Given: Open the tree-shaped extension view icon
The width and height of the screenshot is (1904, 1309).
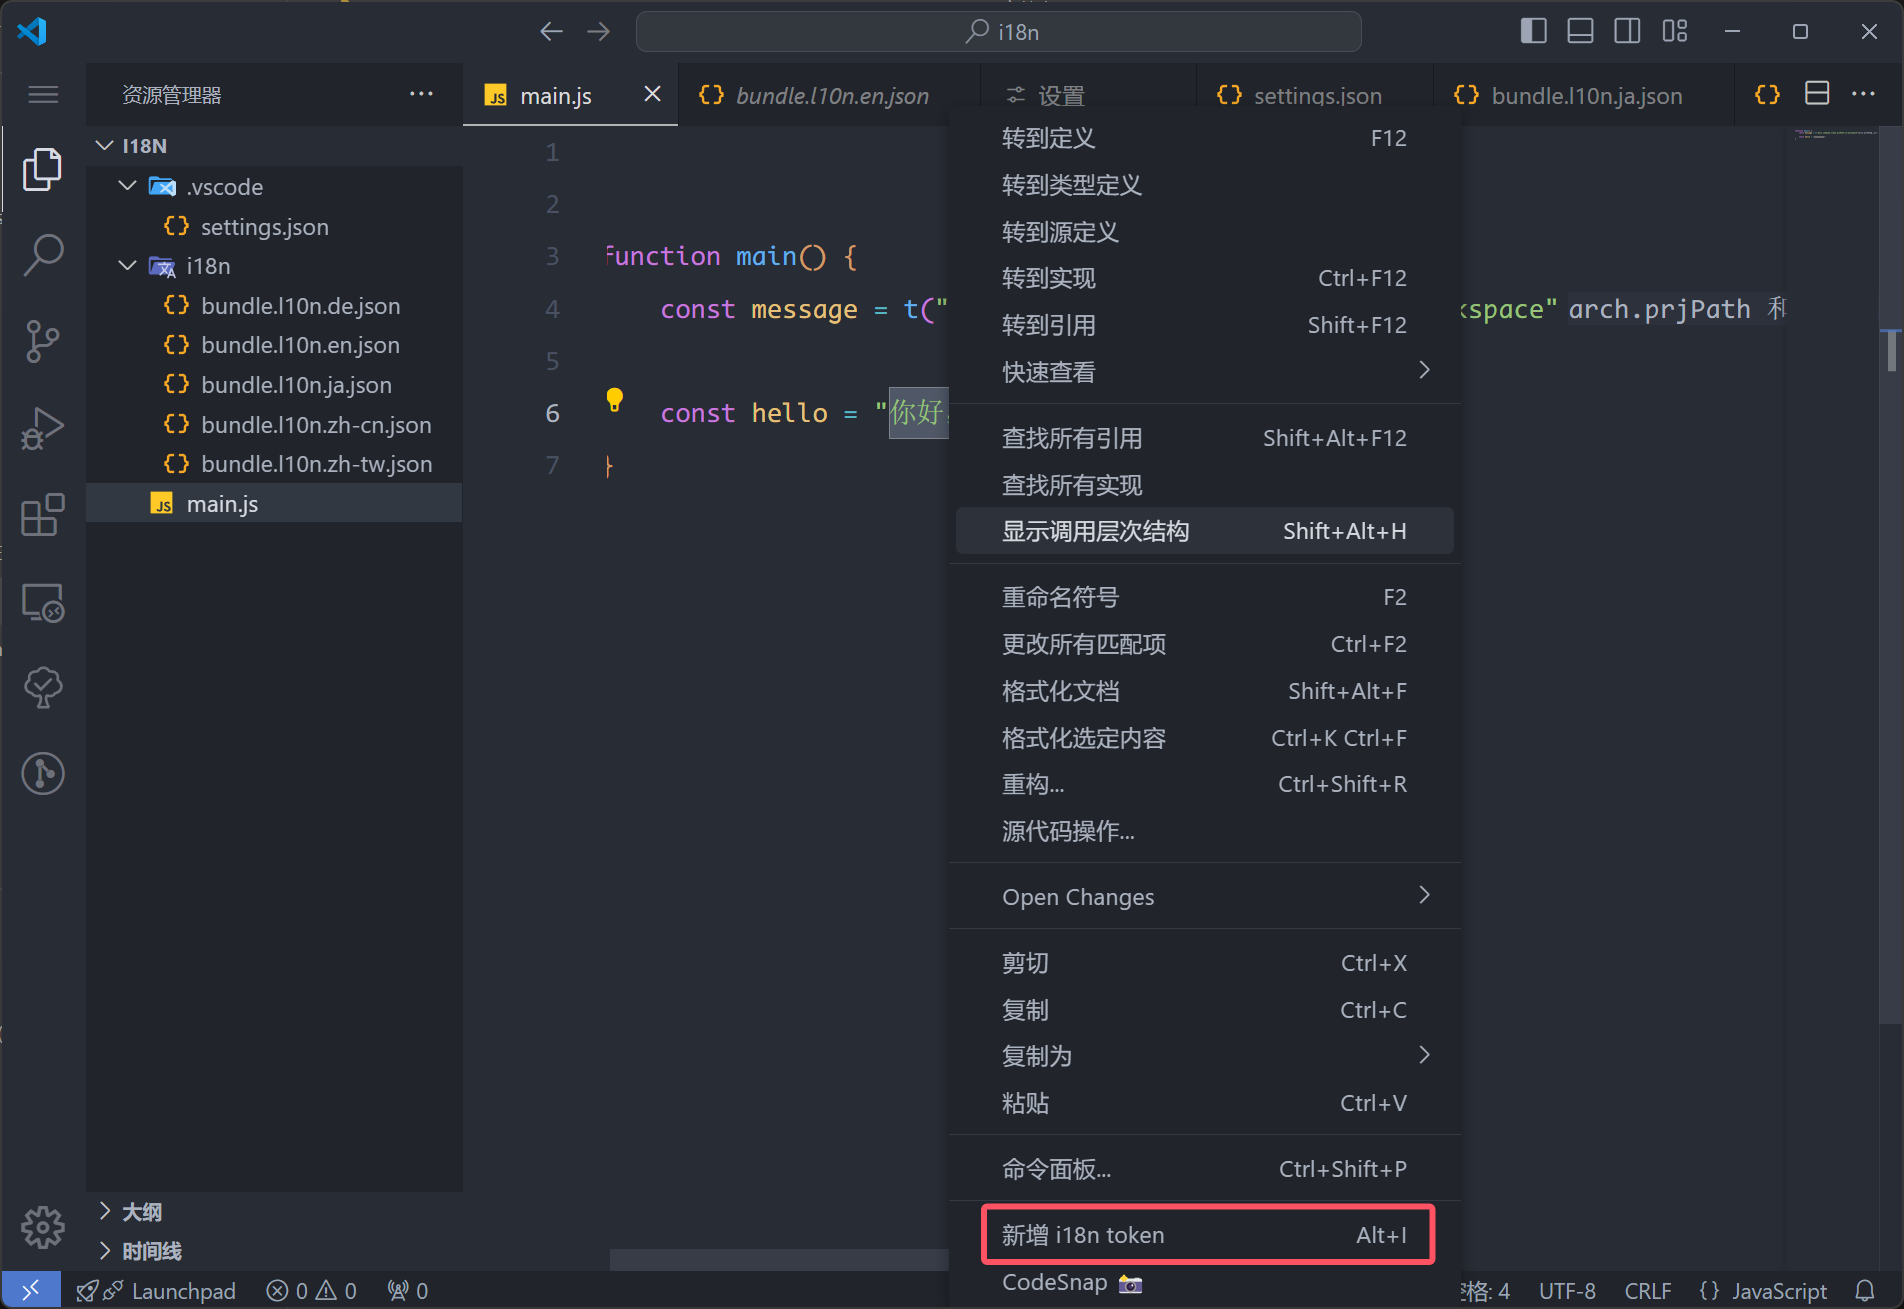Looking at the screenshot, I should pos(42,688).
